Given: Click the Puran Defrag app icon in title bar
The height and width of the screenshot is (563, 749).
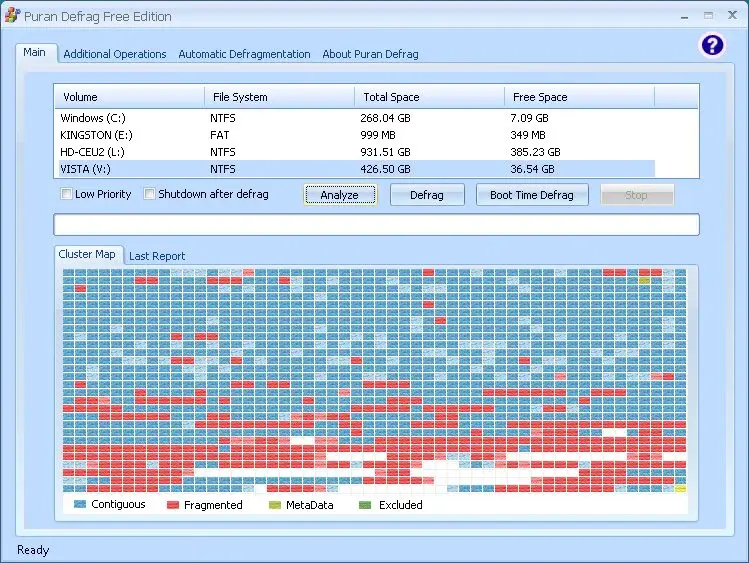Looking at the screenshot, I should [x=12, y=15].
